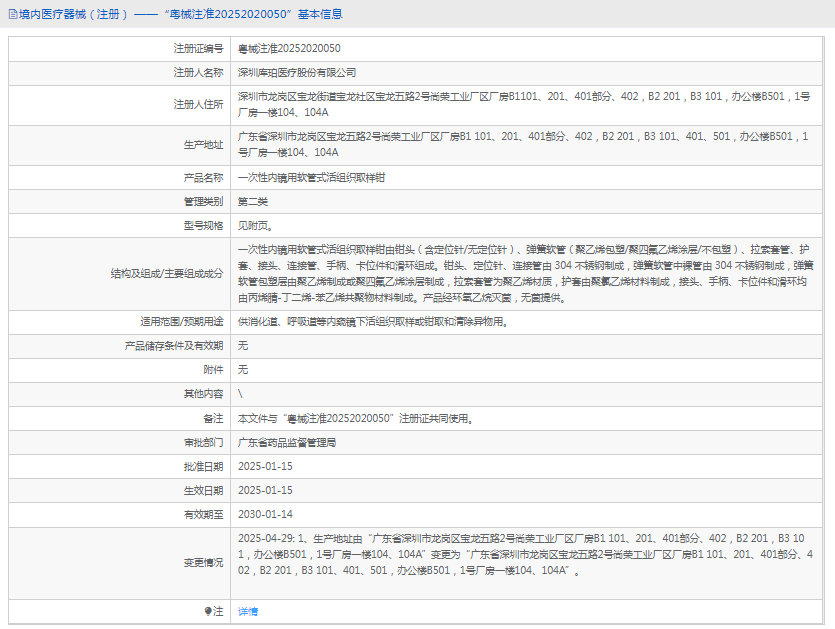This screenshot has width=835, height=629.
Task: Click the 生效日期 row label
Action: pos(203,491)
